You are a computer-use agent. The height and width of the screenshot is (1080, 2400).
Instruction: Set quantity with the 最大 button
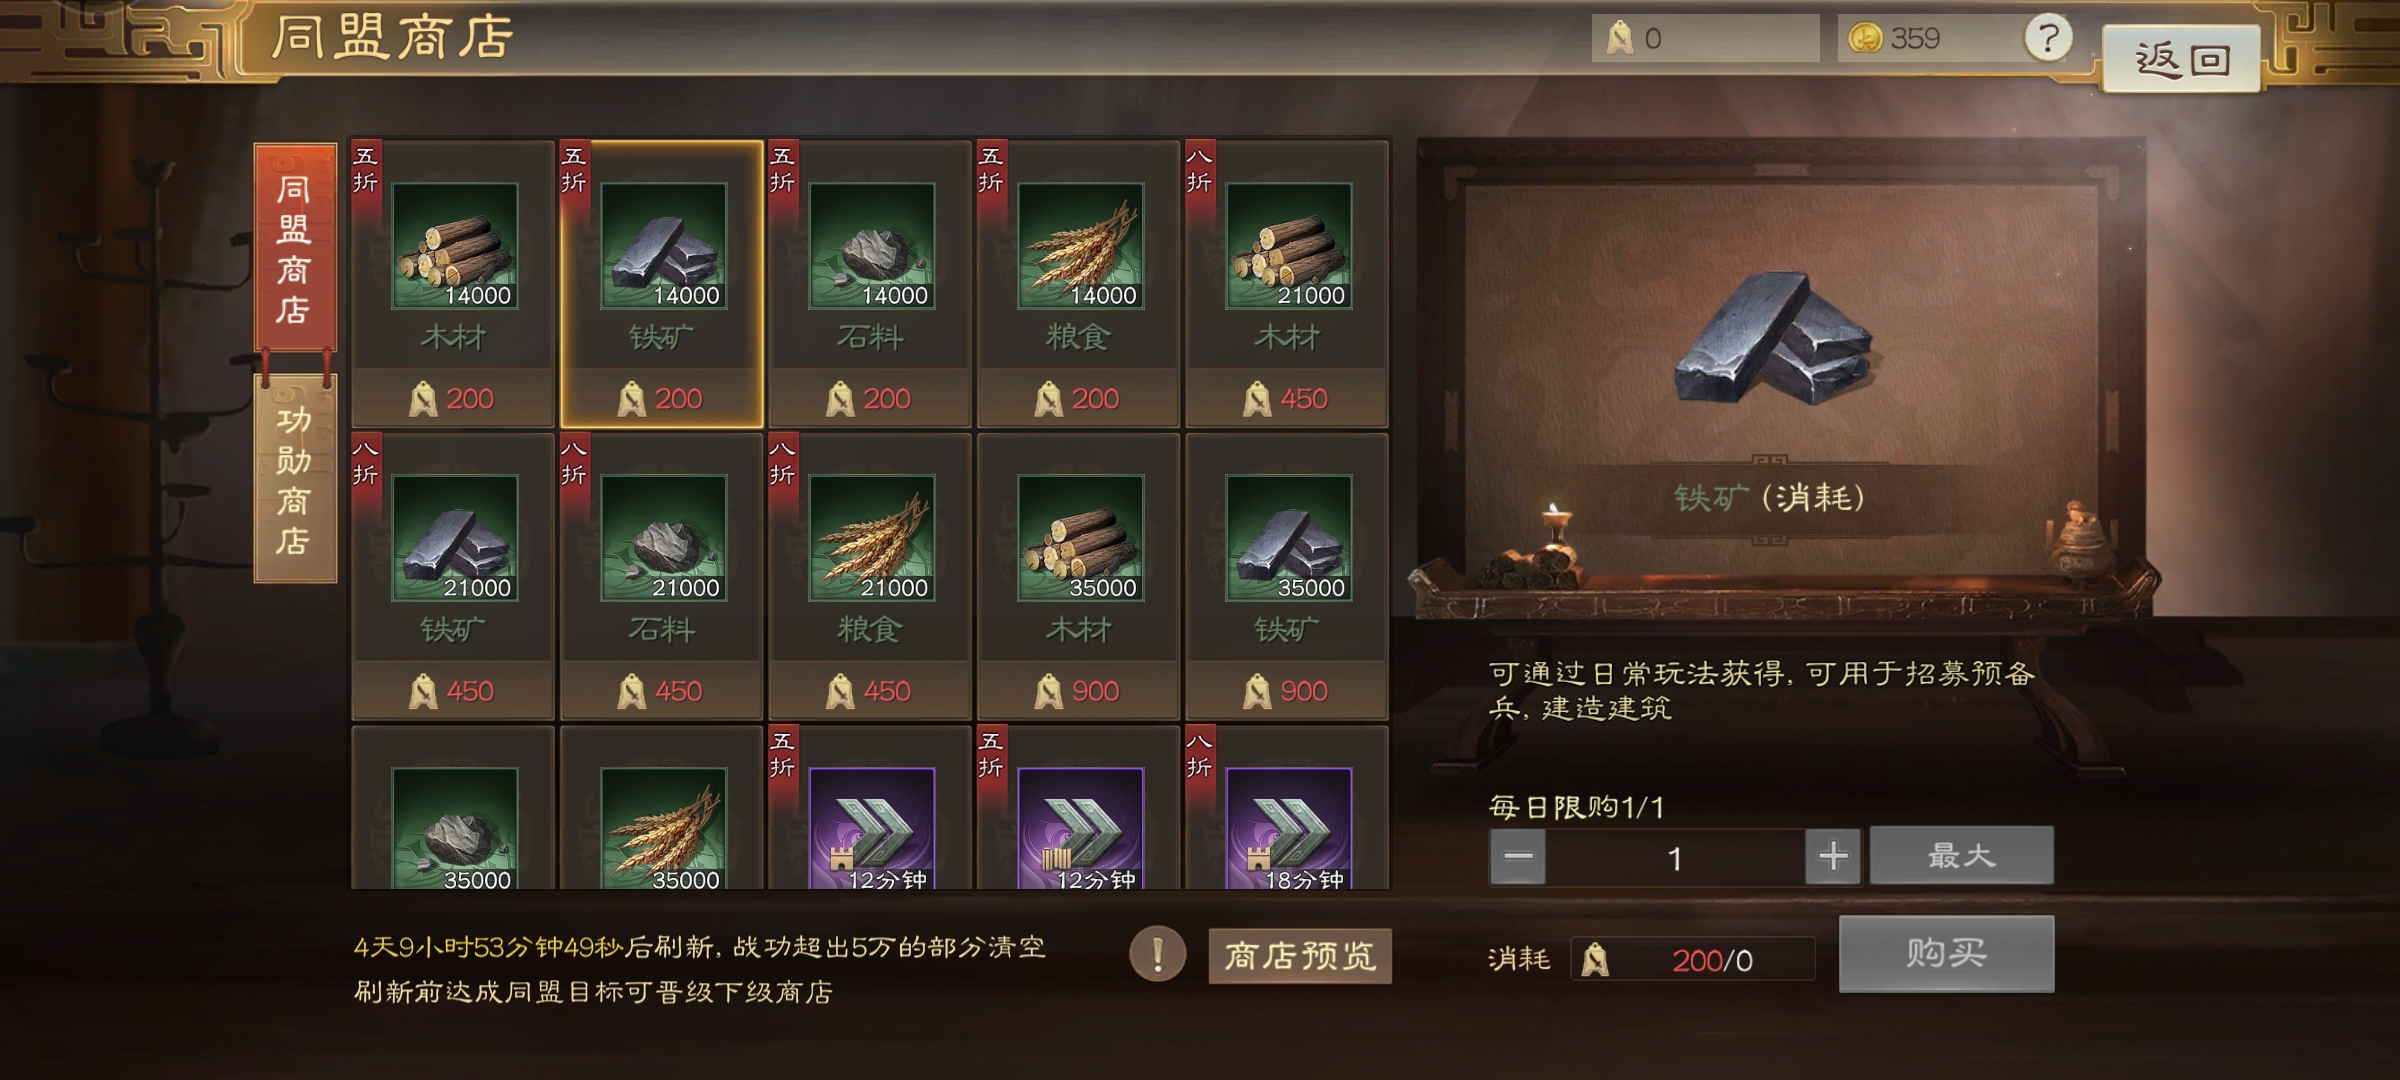1961,856
